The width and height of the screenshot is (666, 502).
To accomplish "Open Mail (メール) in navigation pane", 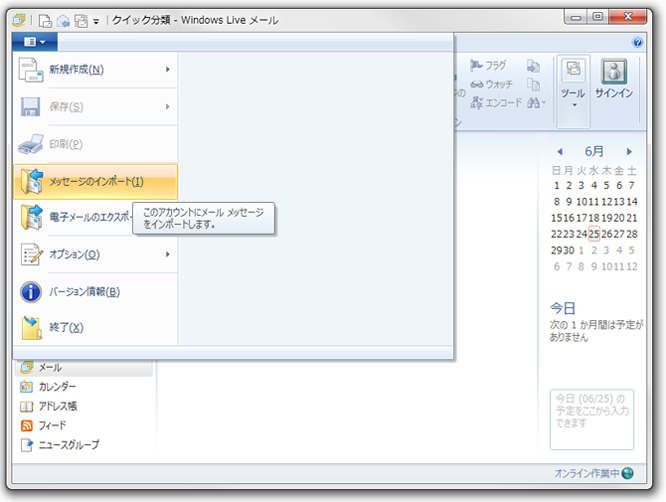I will (x=83, y=368).
